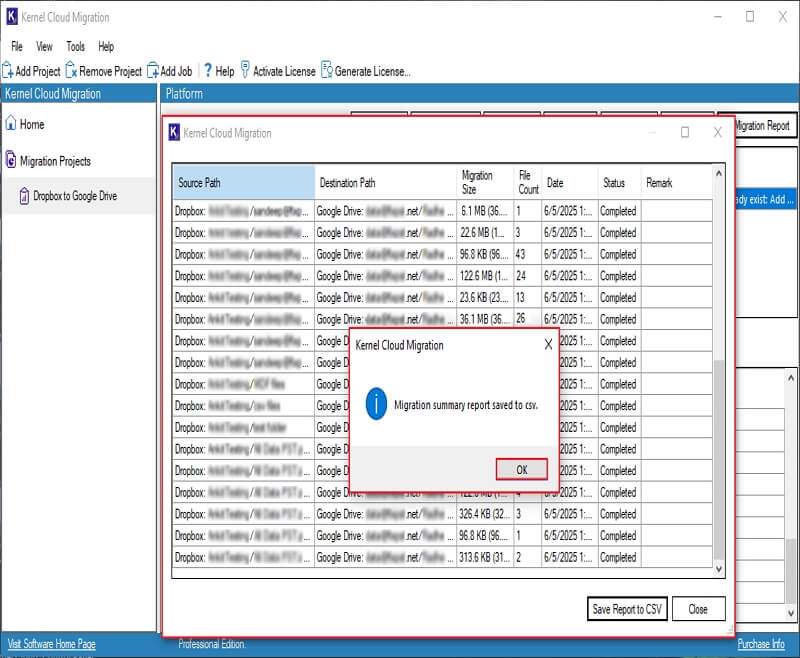Click the Migration Projects icon
Viewport: 800px width, 658px height.
click(x=11, y=160)
